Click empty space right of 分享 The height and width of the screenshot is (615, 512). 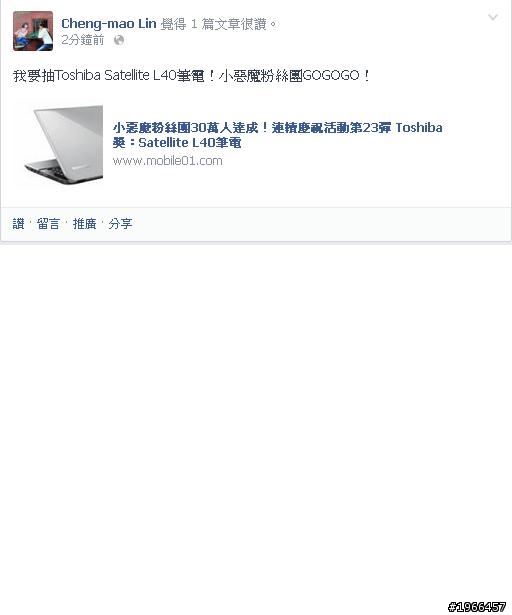314,224
